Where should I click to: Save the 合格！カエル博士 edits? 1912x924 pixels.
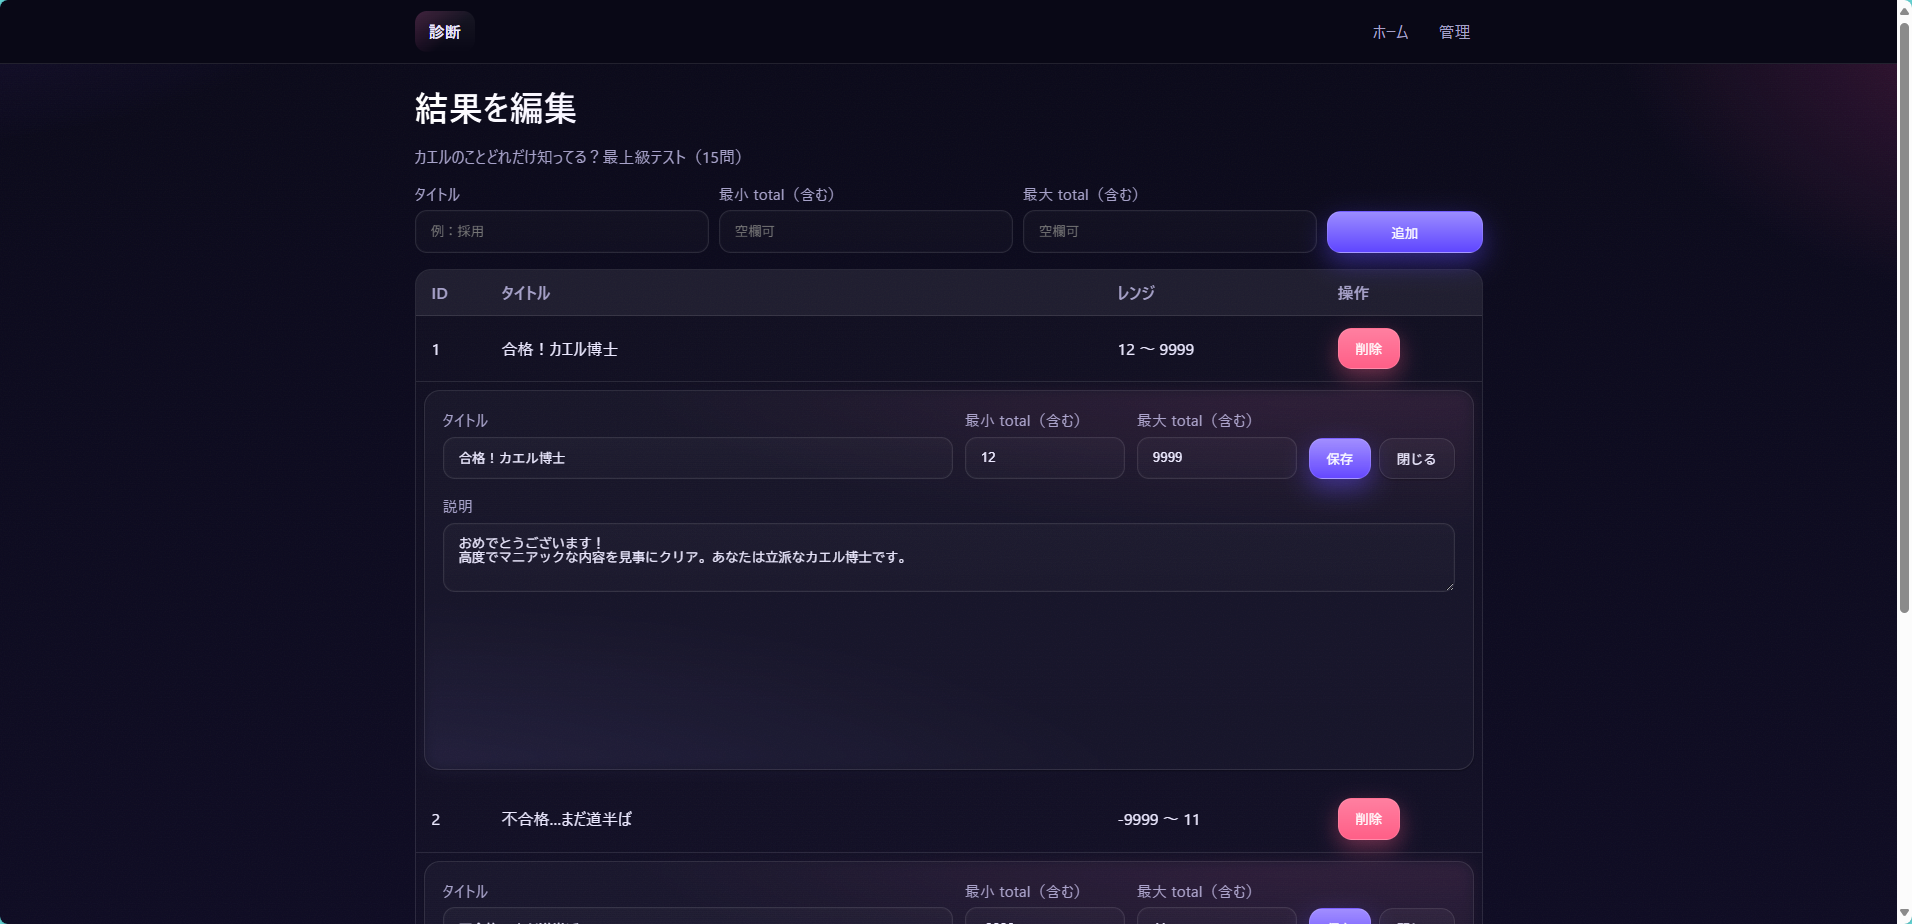1339,459
